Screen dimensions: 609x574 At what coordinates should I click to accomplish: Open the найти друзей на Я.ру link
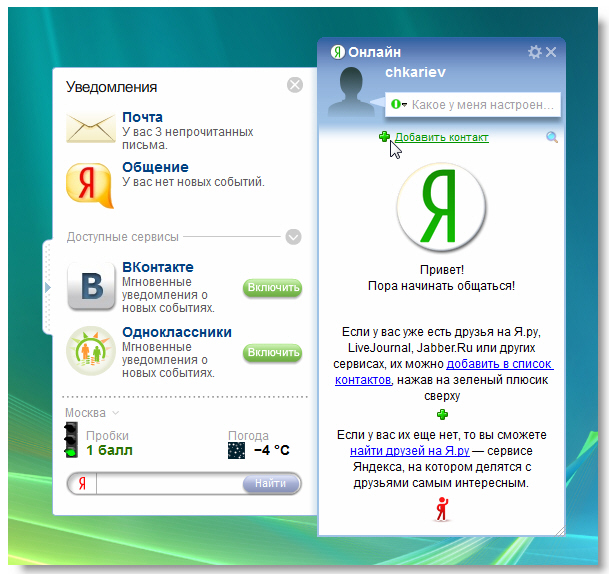click(410, 451)
